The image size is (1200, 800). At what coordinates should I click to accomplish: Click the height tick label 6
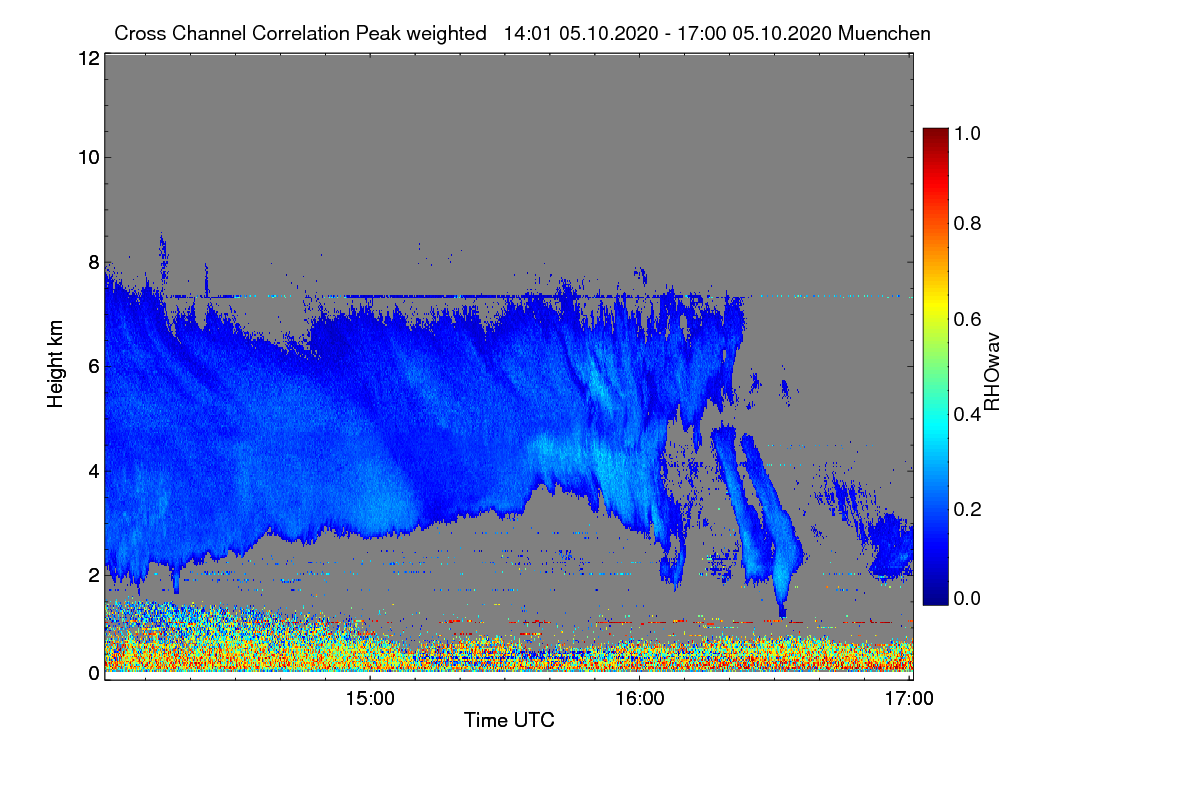click(94, 366)
